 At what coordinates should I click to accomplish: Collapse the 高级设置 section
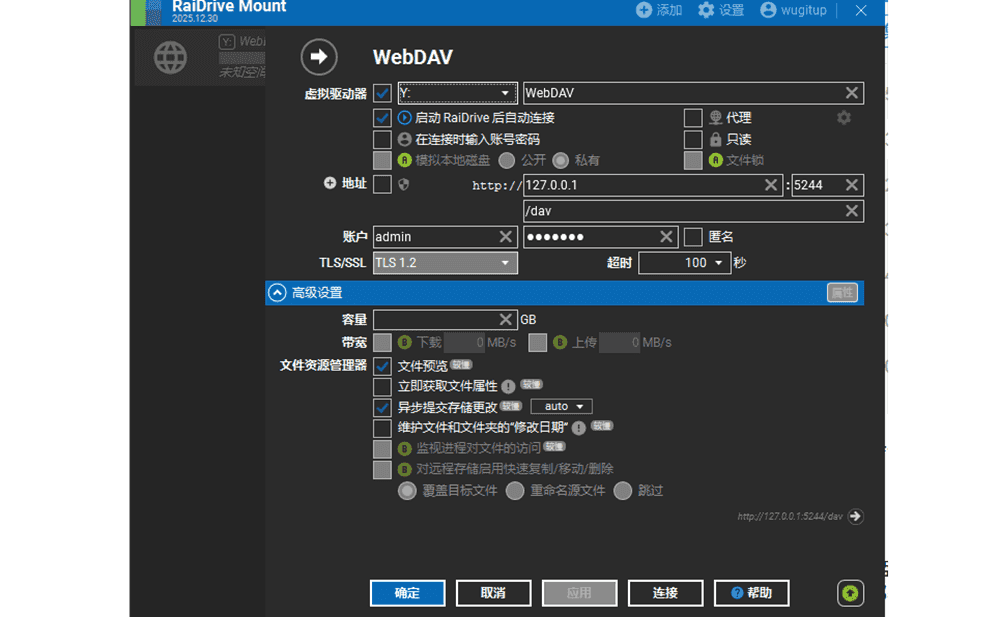tap(277, 293)
